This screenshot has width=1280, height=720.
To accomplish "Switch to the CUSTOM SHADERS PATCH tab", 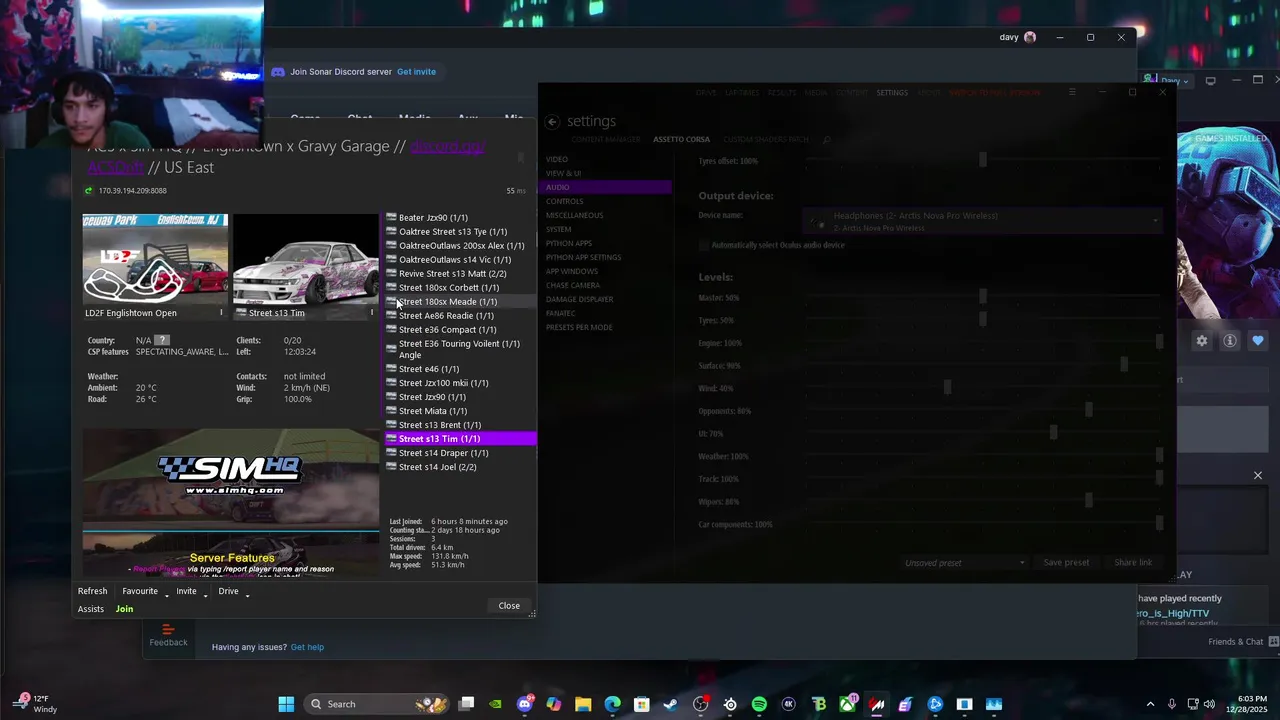I will click(764, 140).
